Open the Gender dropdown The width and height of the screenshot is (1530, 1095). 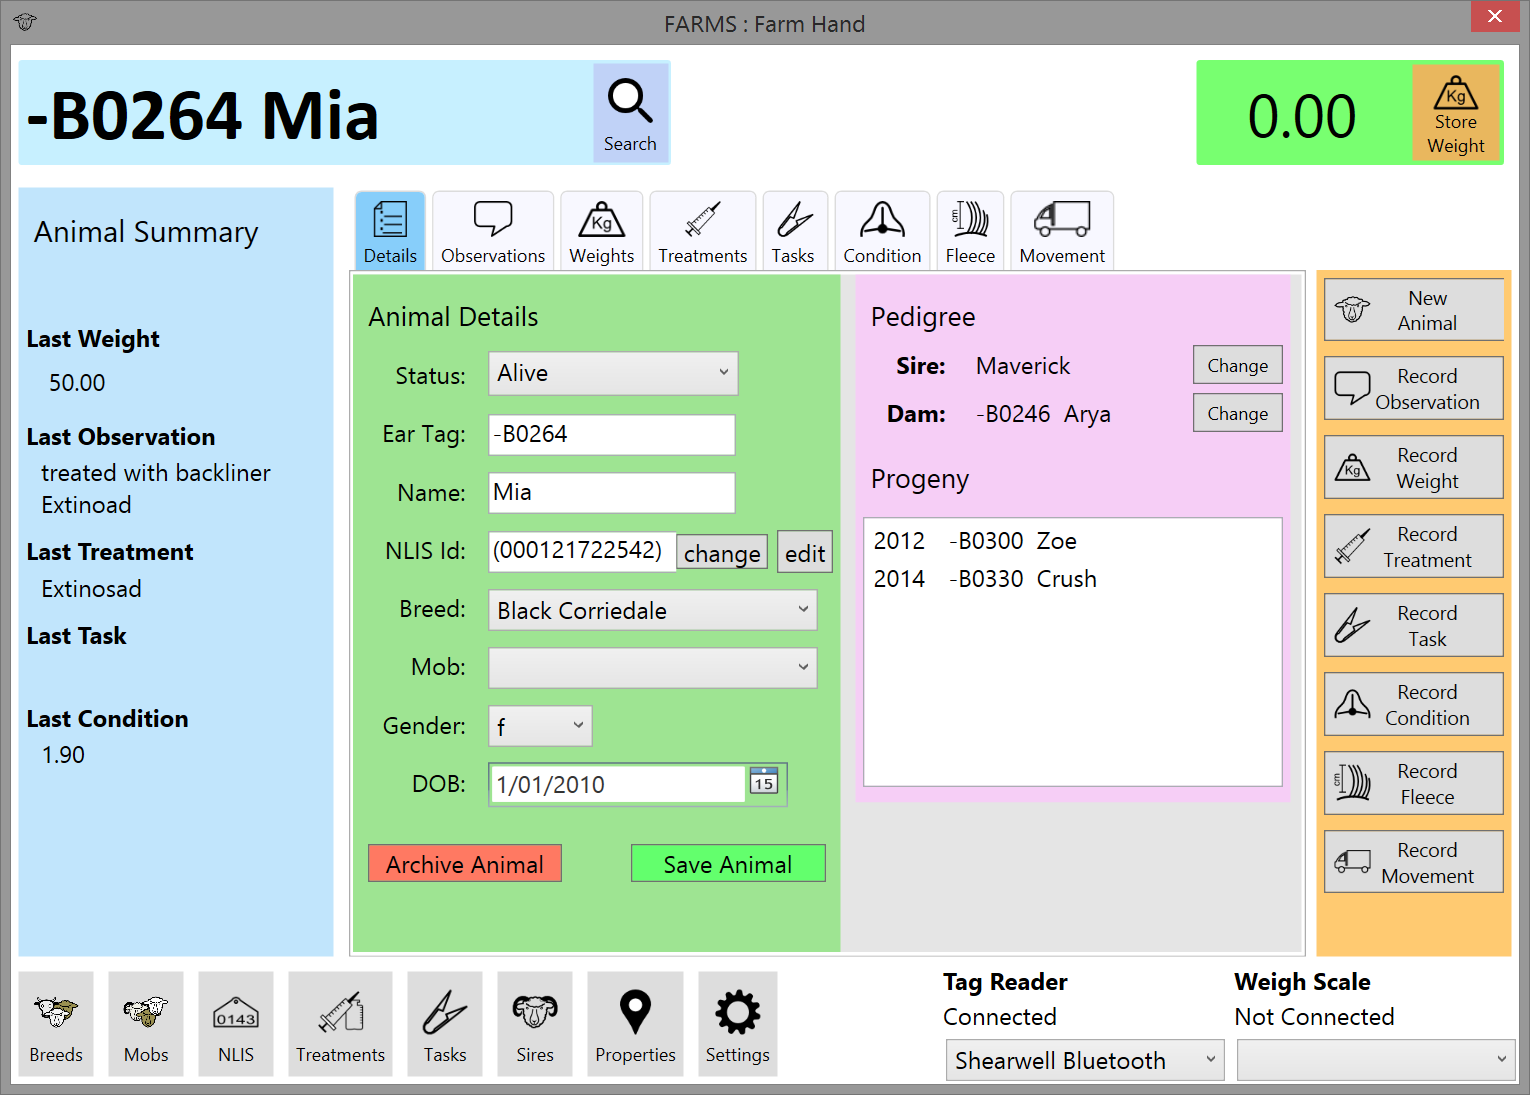[540, 726]
